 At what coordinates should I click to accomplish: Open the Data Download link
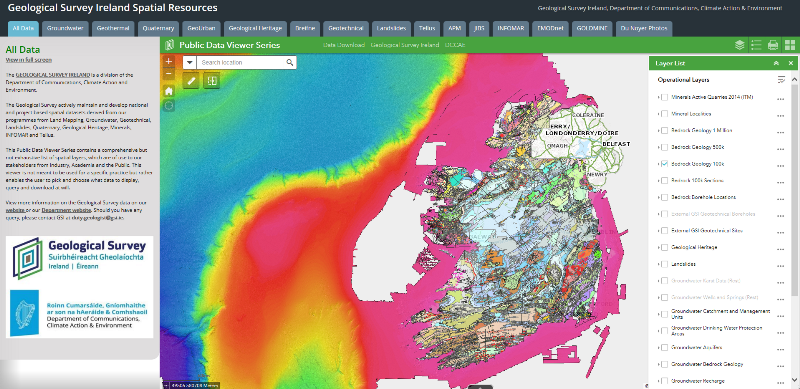[x=344, y=45]
